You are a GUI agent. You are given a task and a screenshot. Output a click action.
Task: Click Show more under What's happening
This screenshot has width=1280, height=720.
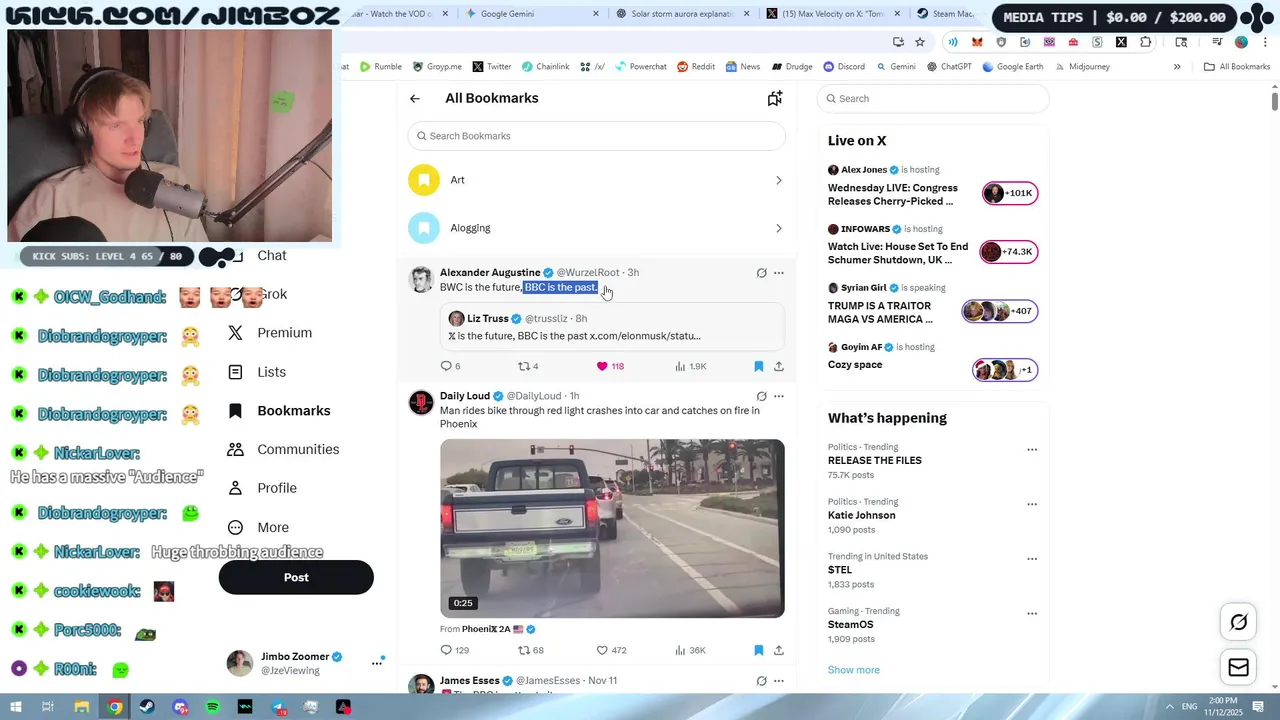854,670
